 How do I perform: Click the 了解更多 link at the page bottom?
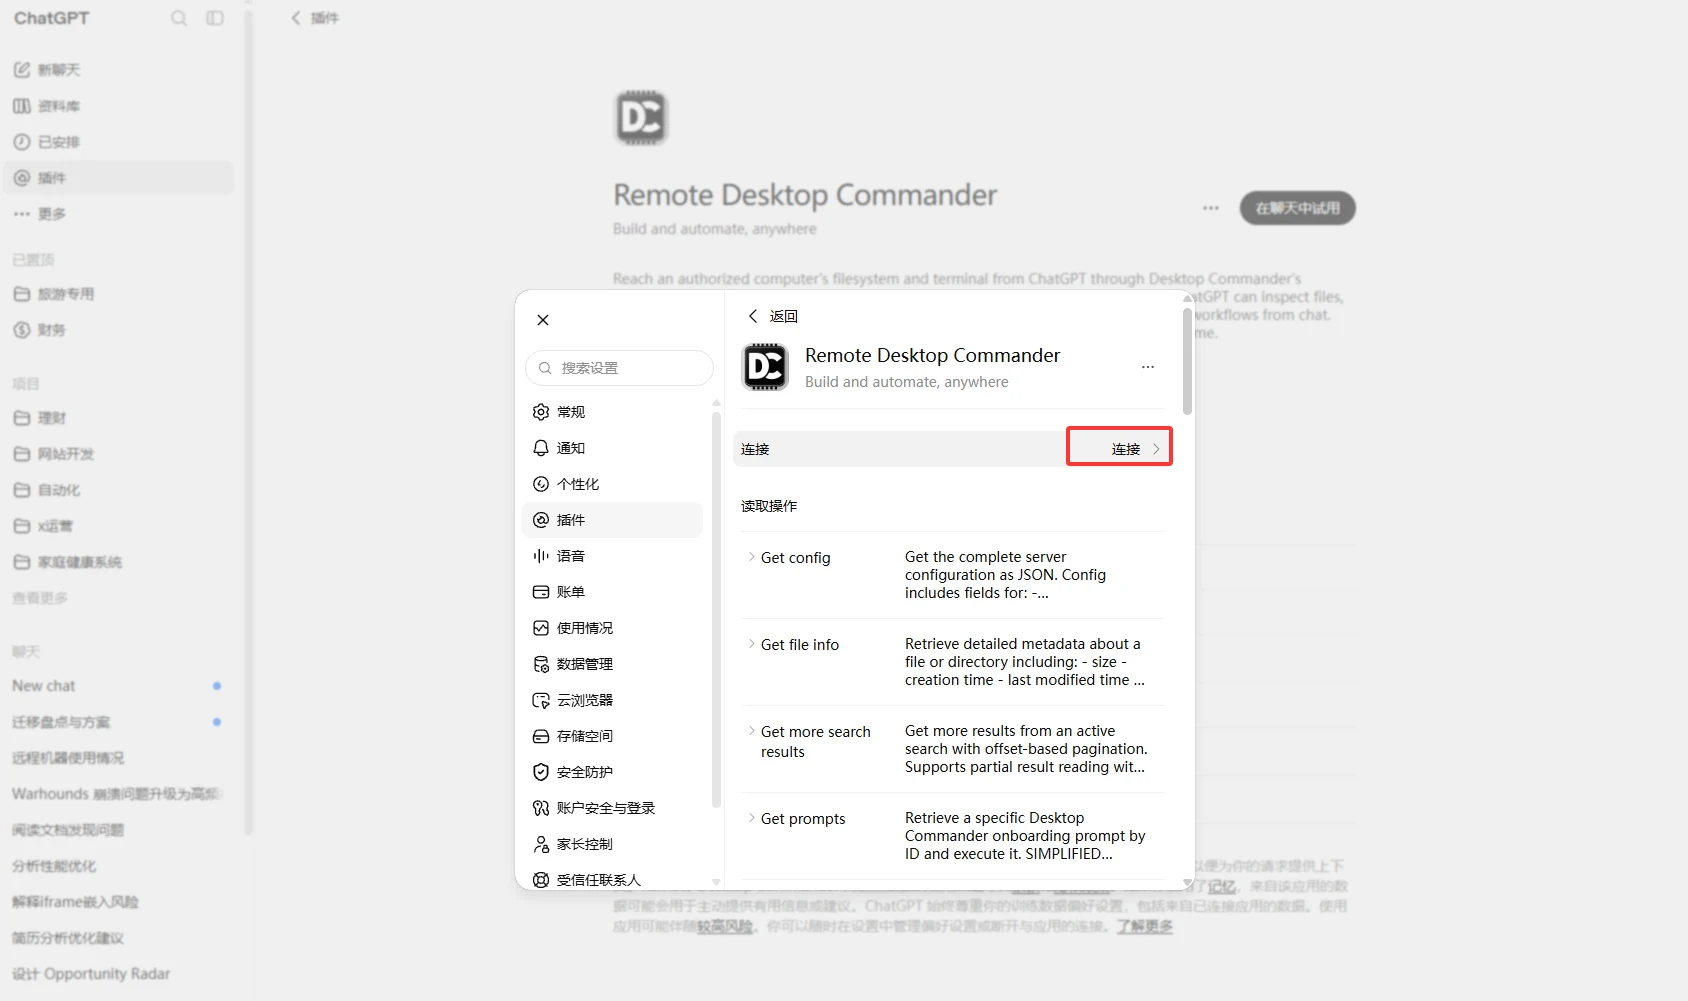coord(1145,926)
